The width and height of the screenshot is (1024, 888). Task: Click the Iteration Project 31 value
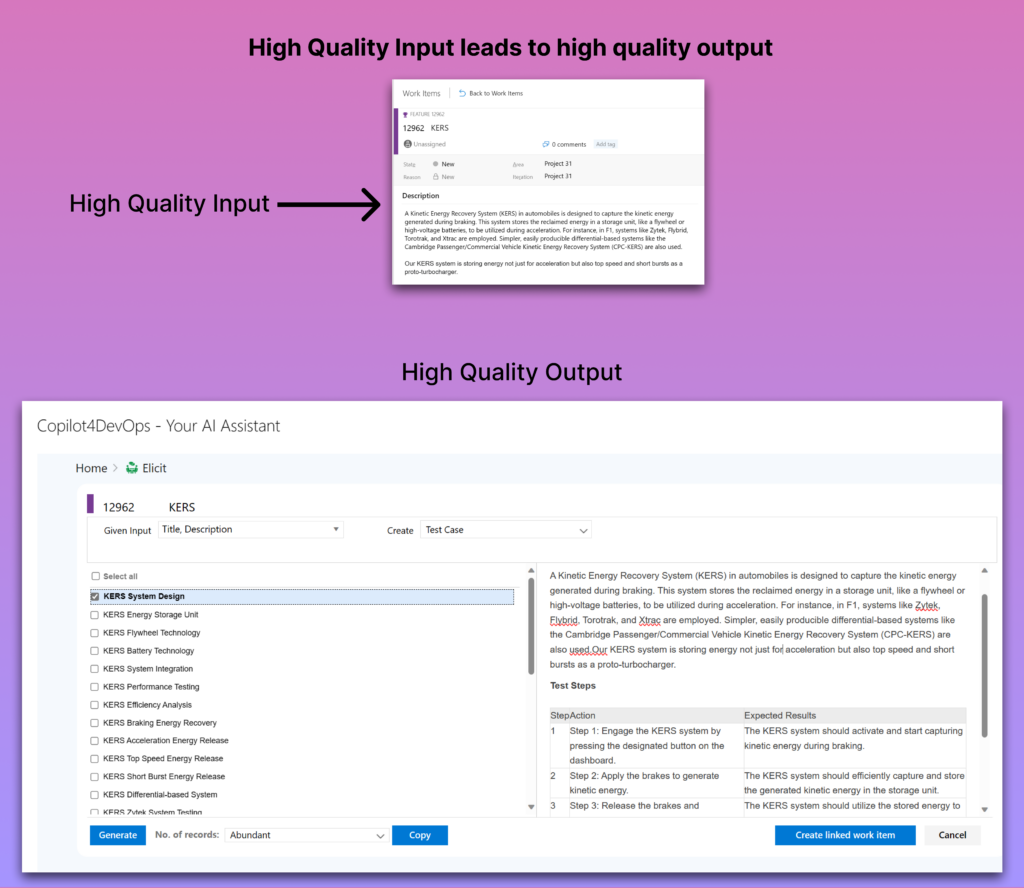(558, 176)
